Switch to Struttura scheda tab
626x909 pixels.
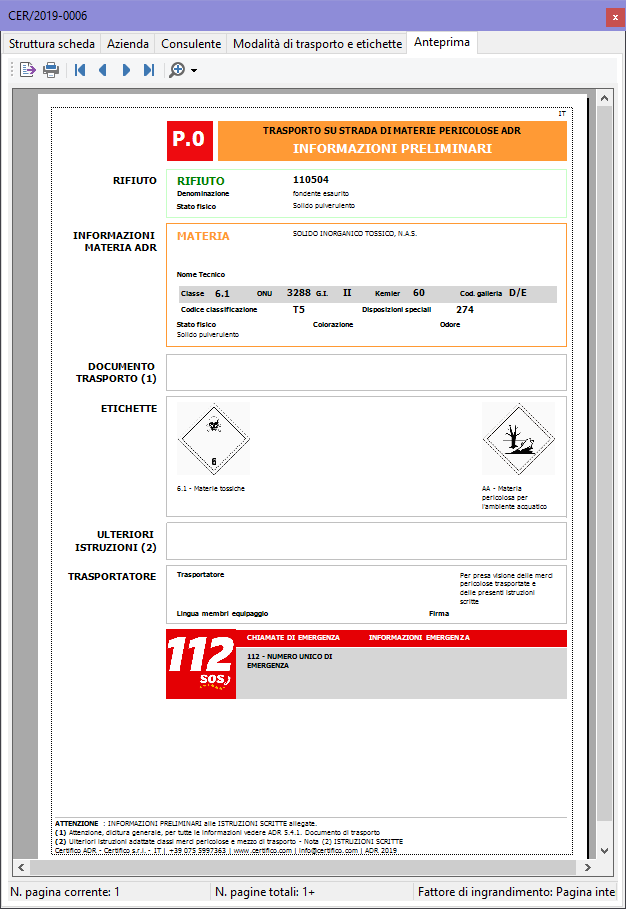click(52, 44)
